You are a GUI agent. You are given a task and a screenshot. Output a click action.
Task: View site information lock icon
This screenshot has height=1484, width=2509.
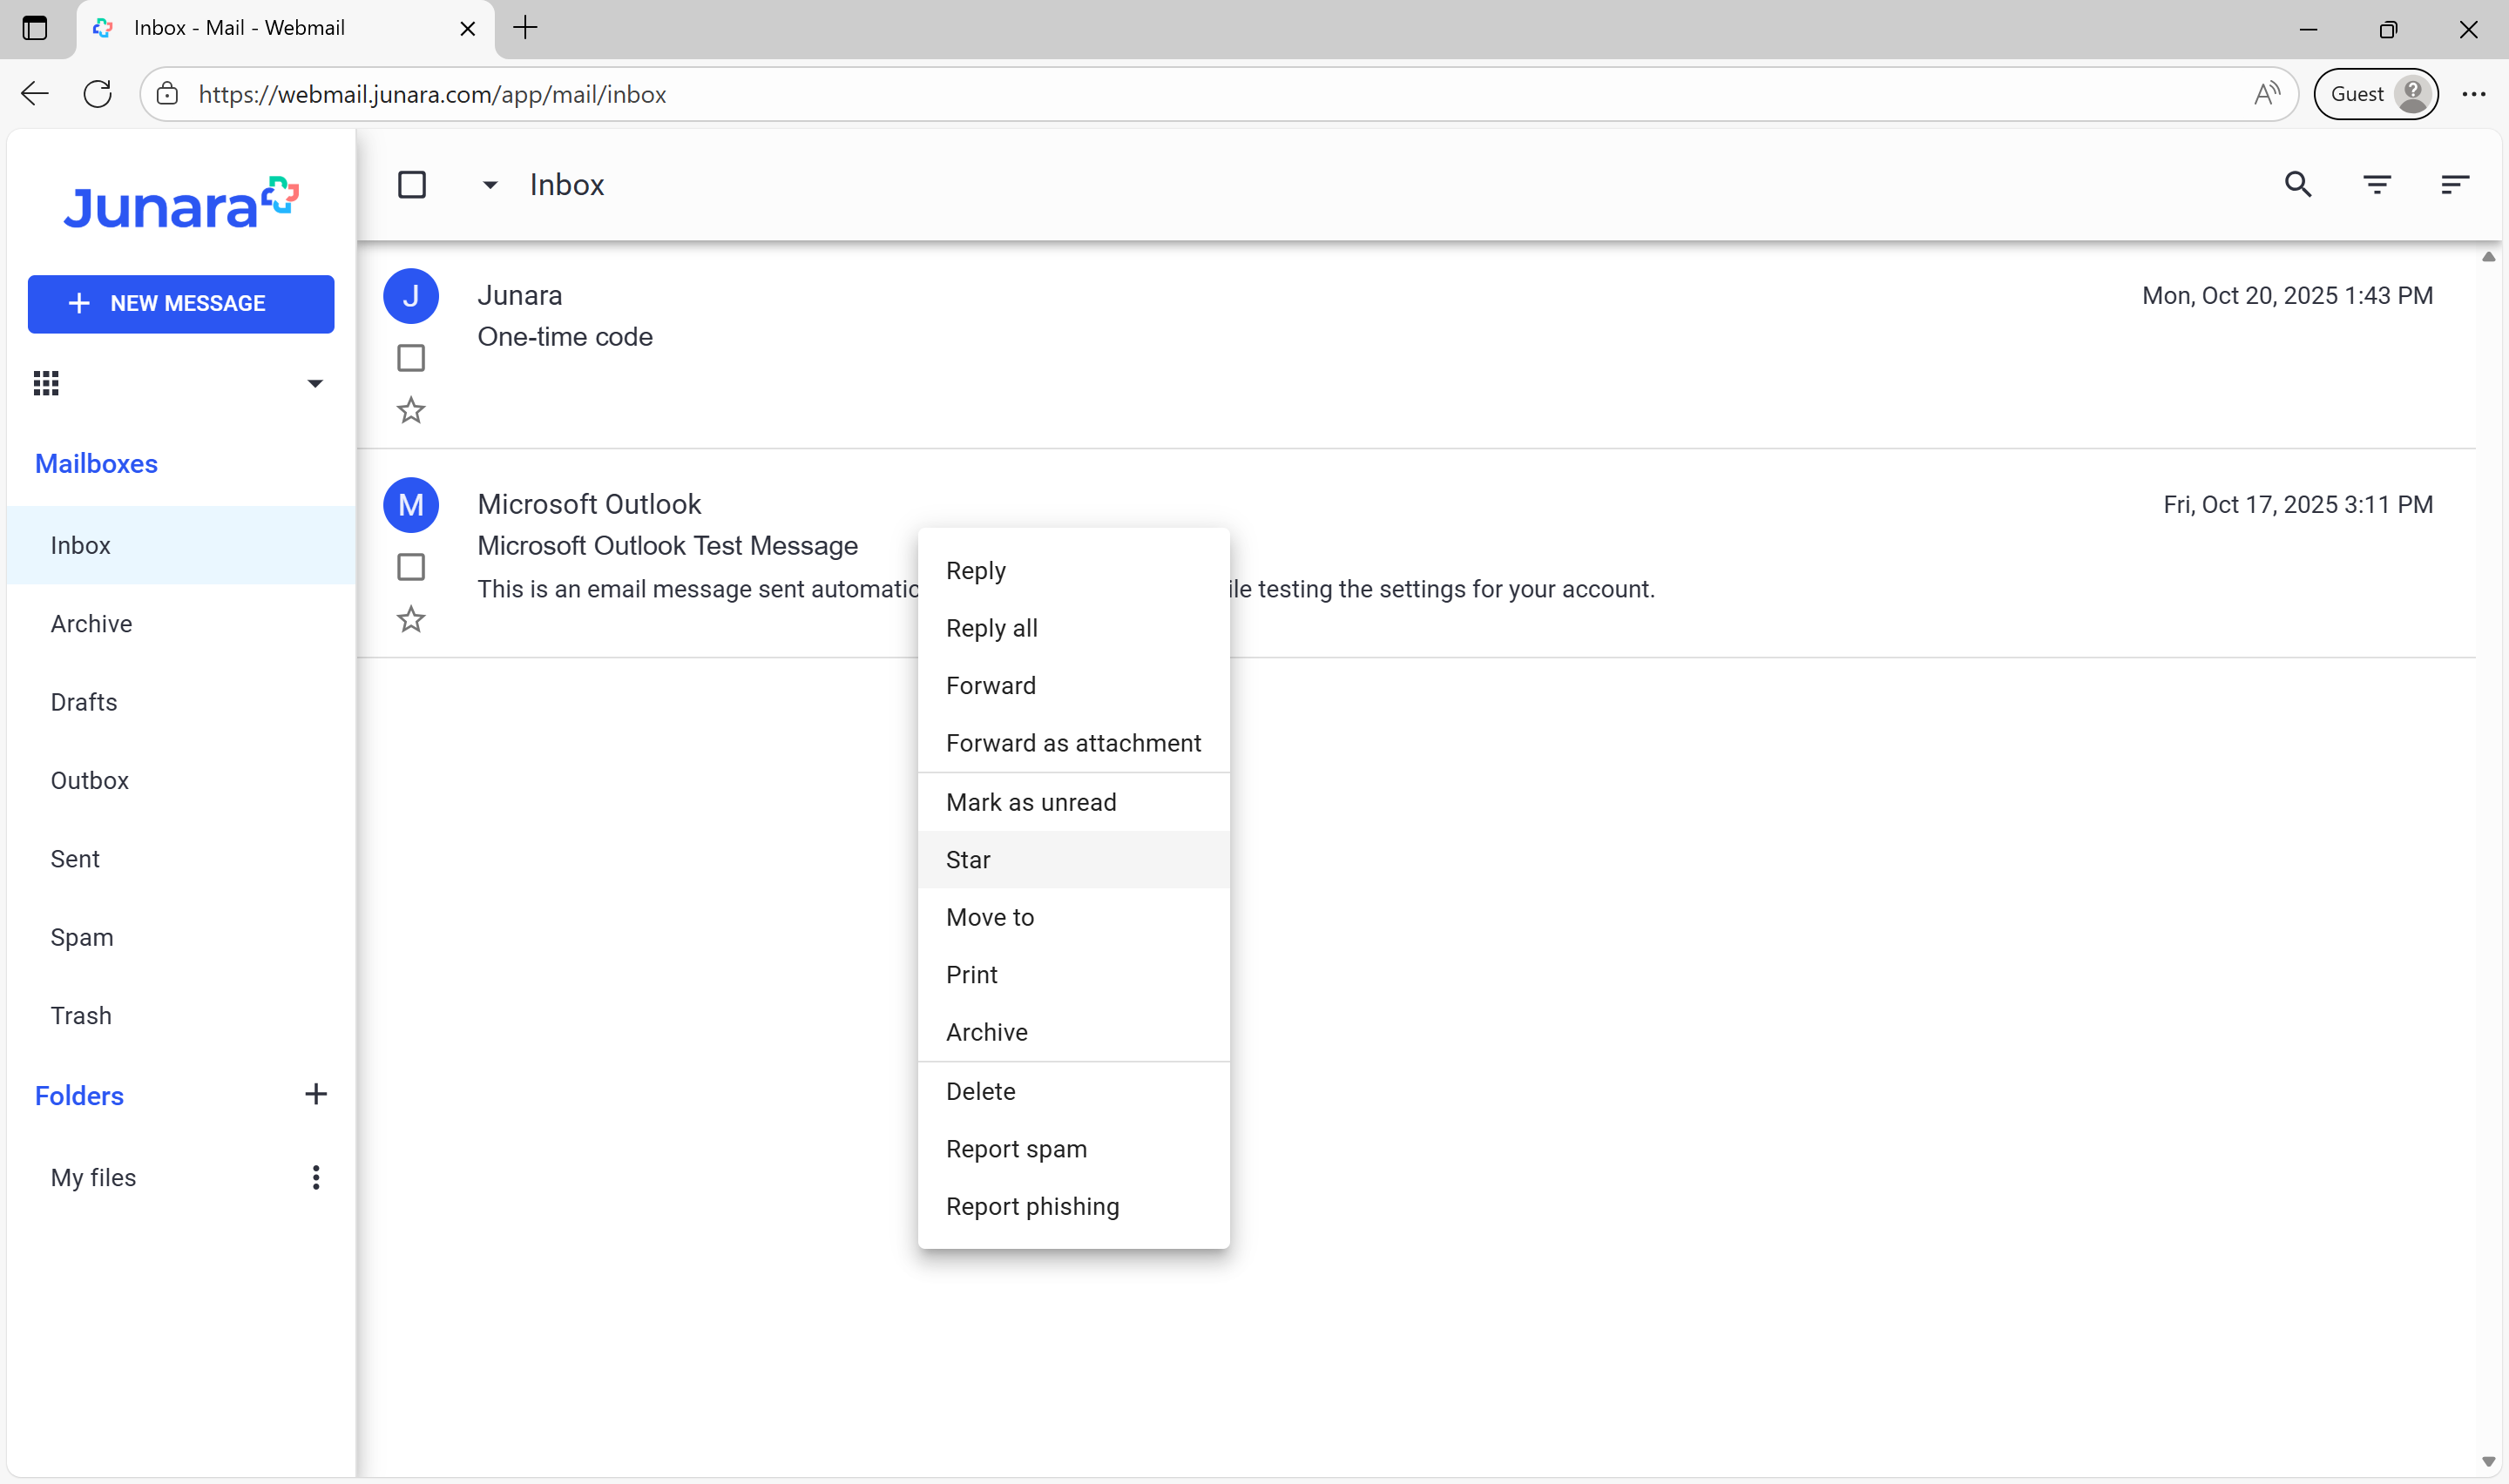pos(167,94)
